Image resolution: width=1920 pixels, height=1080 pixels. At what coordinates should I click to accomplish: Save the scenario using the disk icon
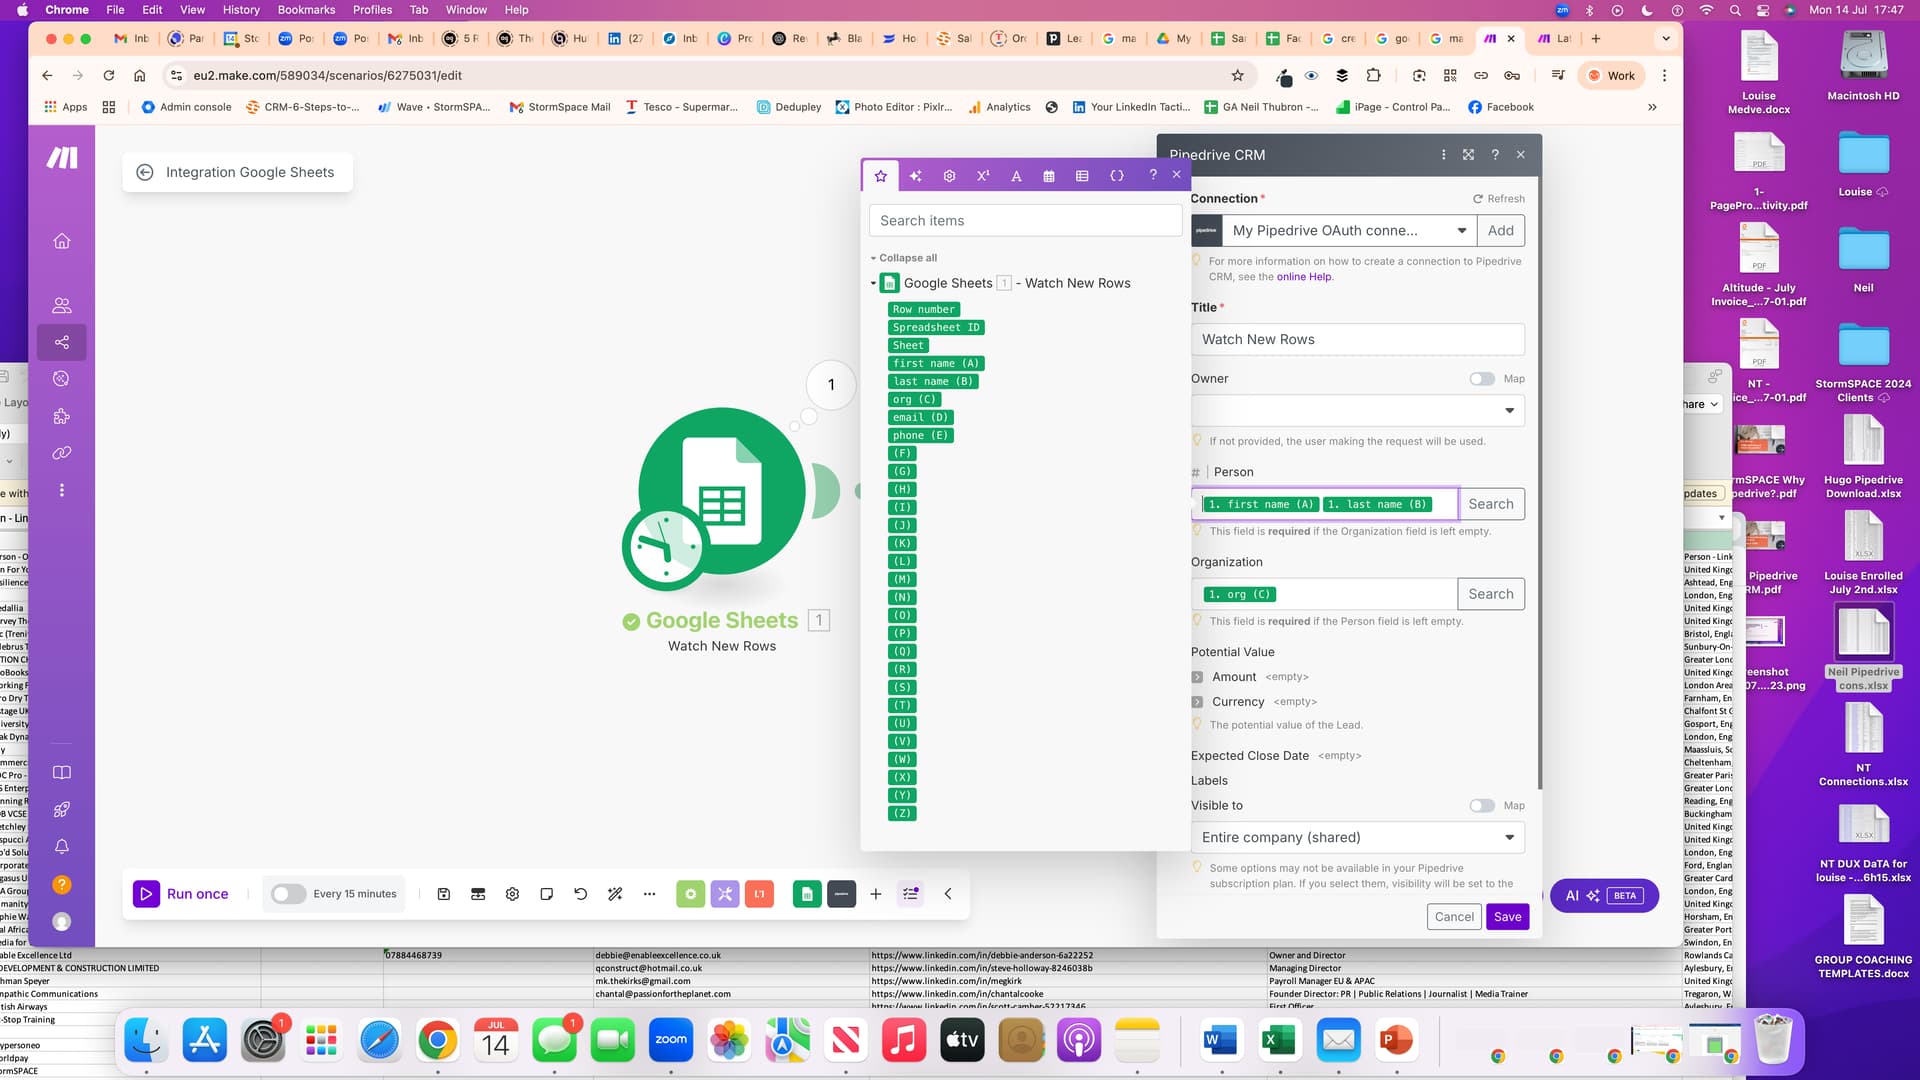click(x=444, y=894)
